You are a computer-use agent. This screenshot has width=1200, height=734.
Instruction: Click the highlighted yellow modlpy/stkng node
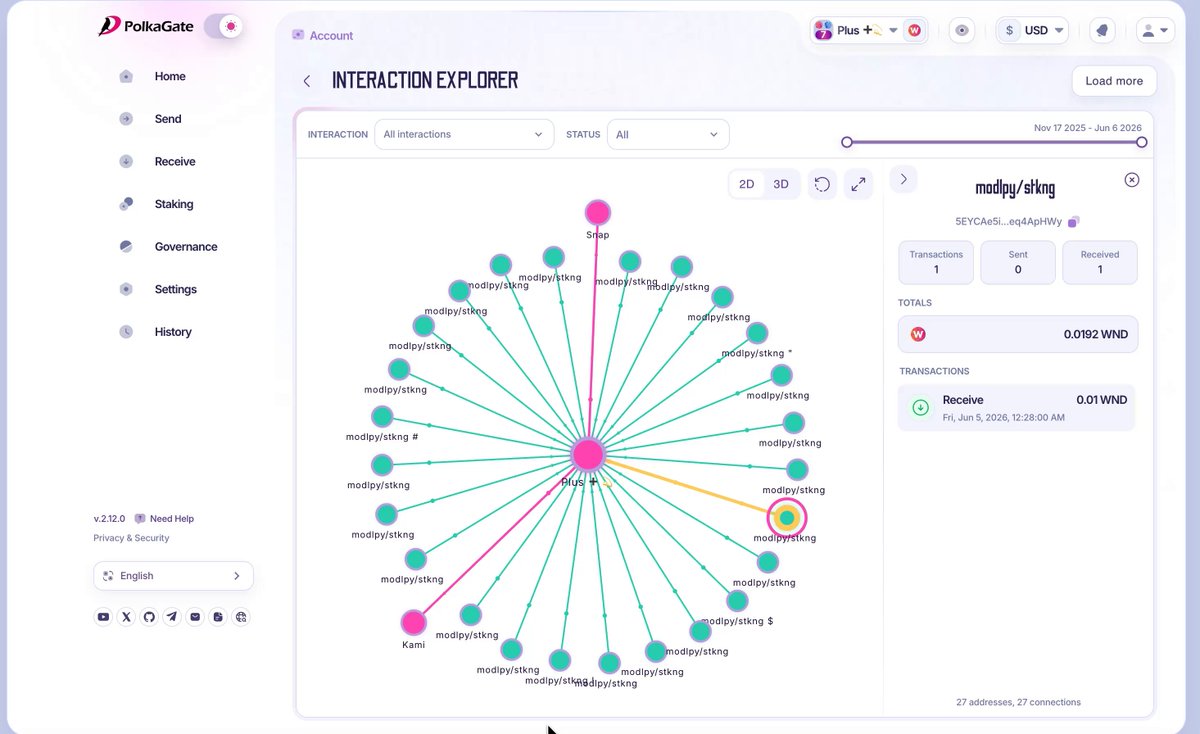pyautogui.click(x=787, y=517)
